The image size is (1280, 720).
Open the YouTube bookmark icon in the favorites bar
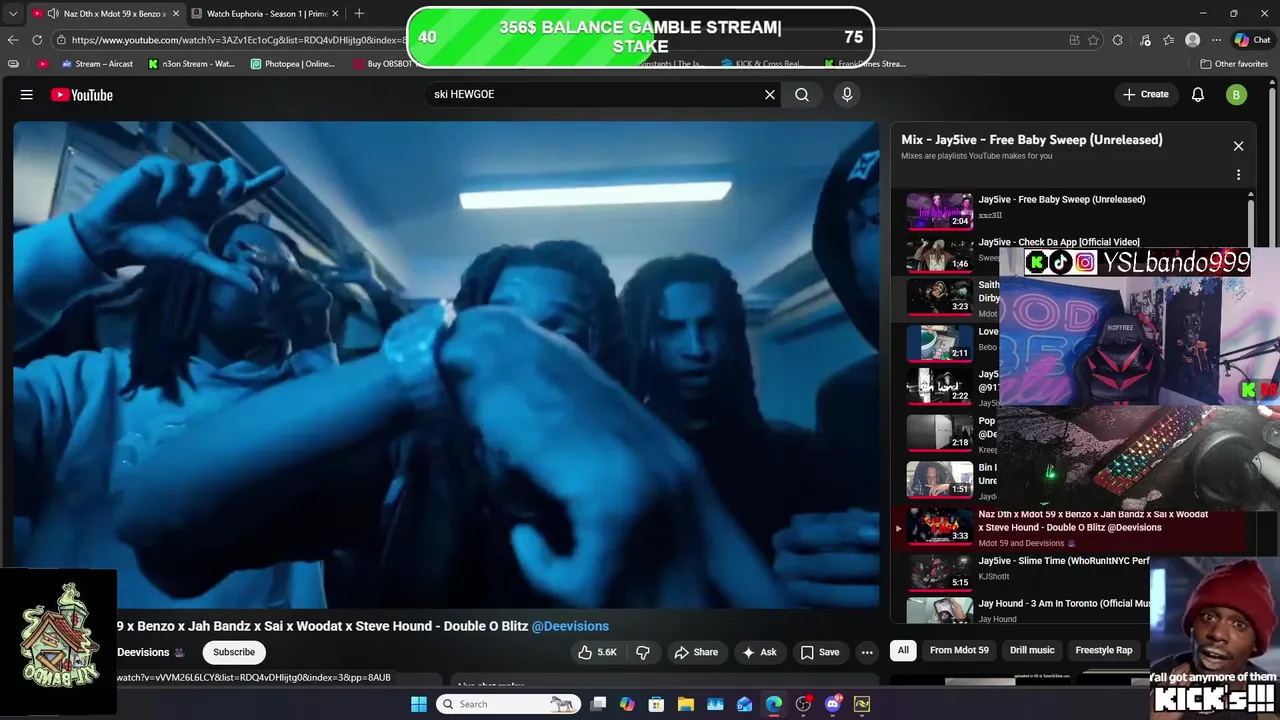[42, 63]
